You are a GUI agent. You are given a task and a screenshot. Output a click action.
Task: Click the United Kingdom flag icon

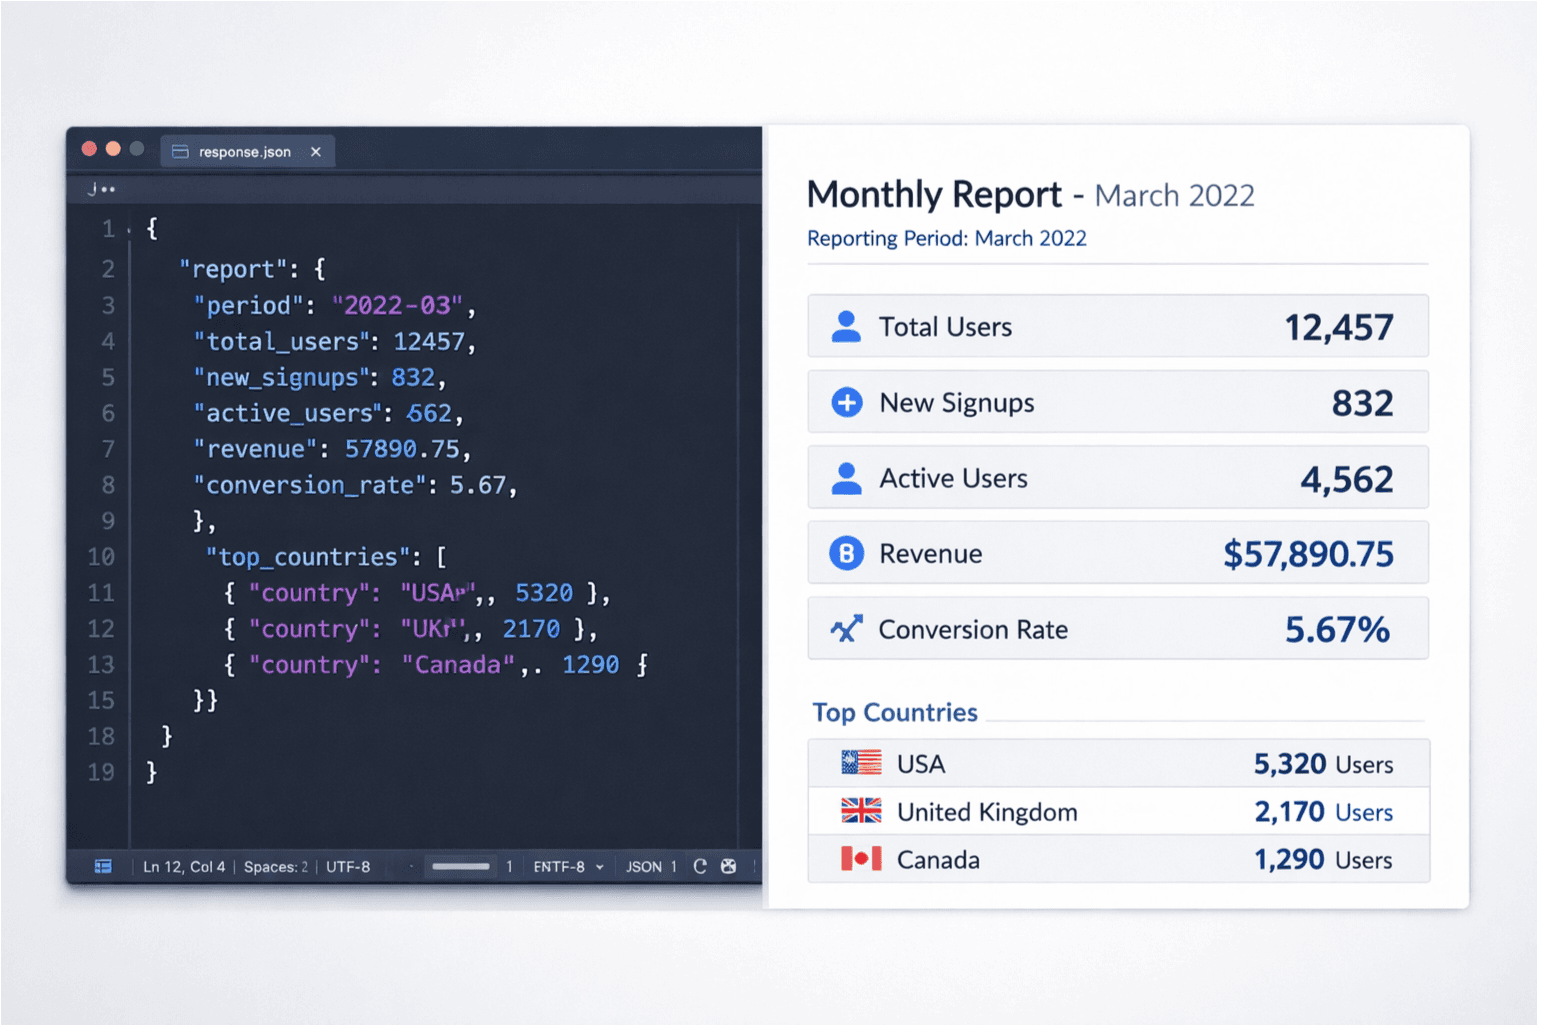861,811
